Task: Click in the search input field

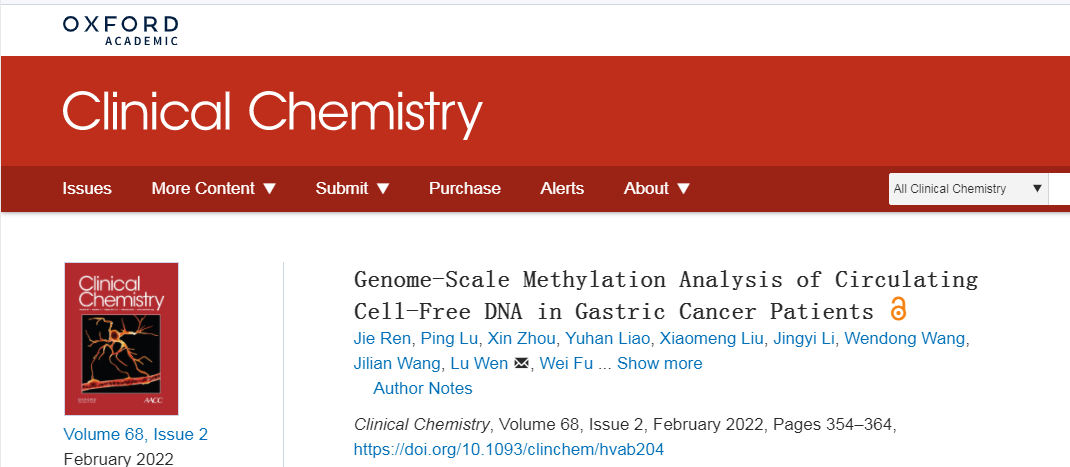Action: tap(1058, 188)
